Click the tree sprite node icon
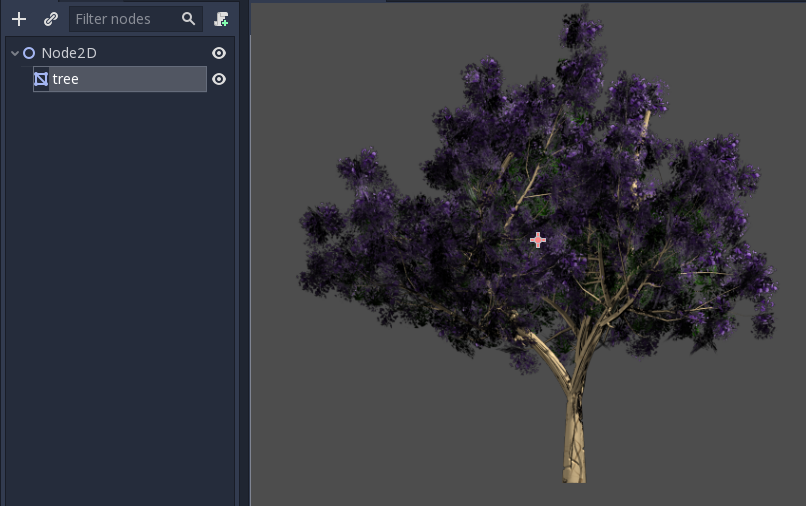806x506 pixels. point(41,79)
